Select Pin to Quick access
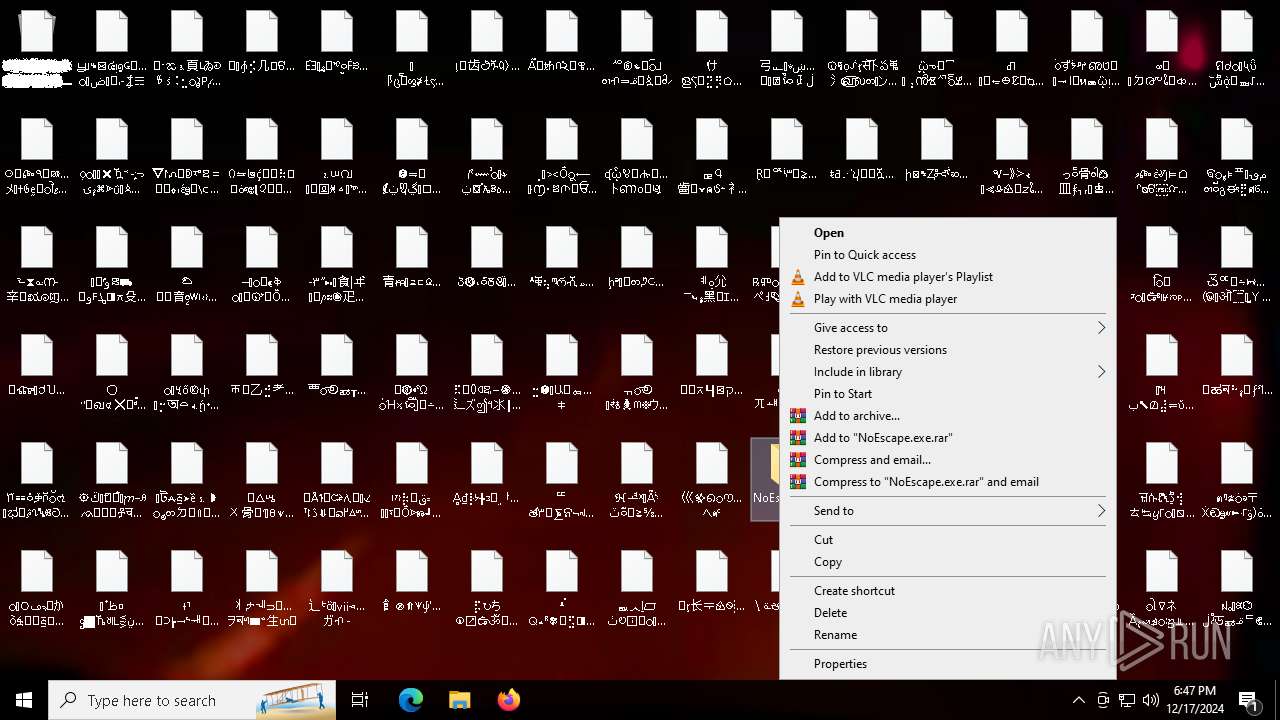The width and height of the screenshot is (1280, 720). (x=948, y=255)
